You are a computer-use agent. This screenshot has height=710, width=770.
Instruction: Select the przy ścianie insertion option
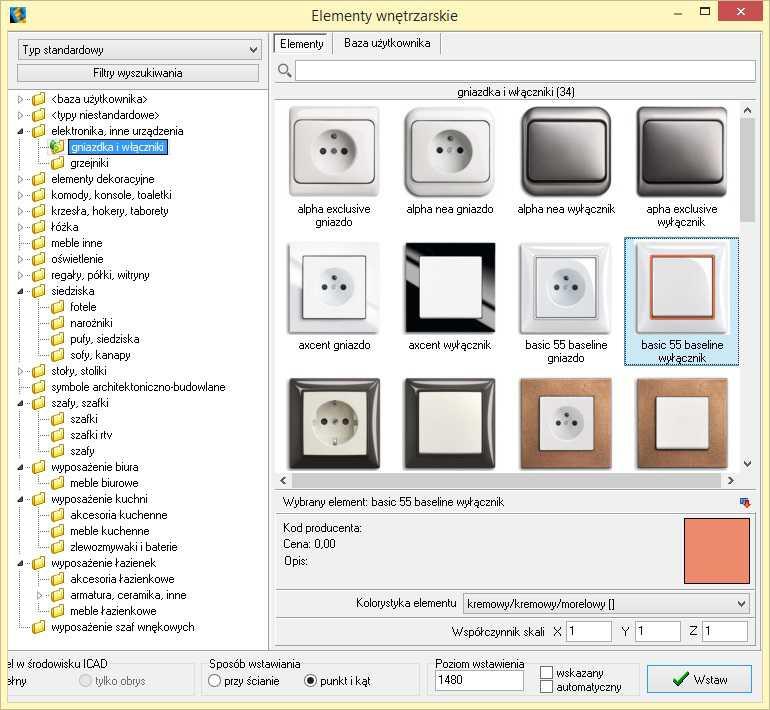214,681
